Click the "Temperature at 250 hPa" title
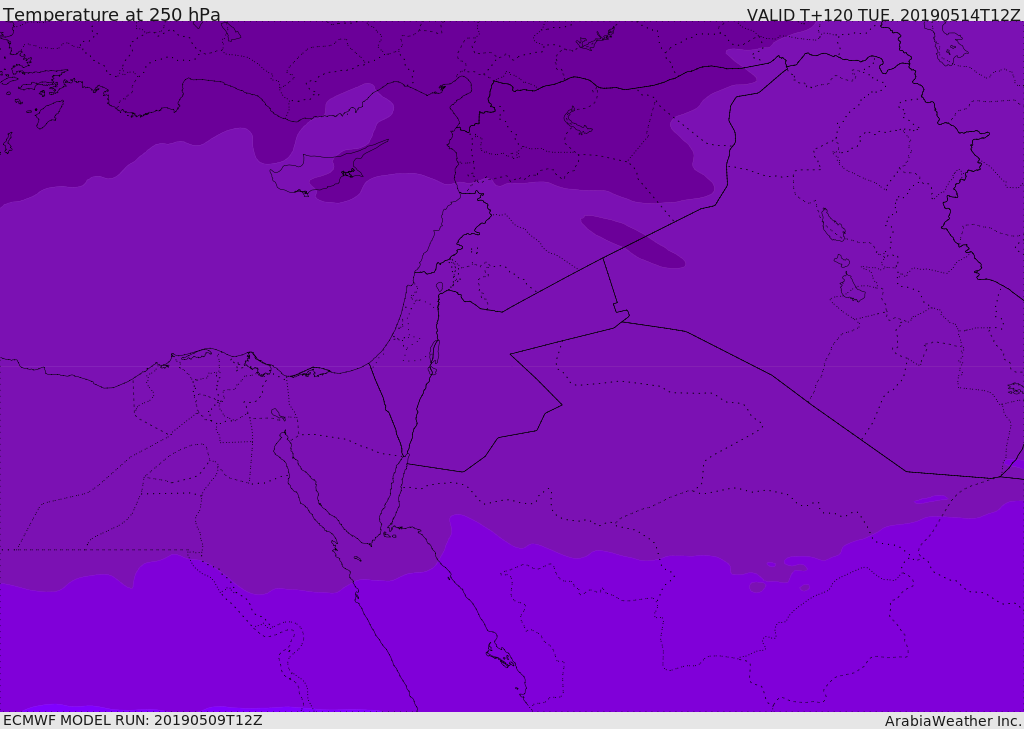The image size is (1024, 729). tap(112, 14)
